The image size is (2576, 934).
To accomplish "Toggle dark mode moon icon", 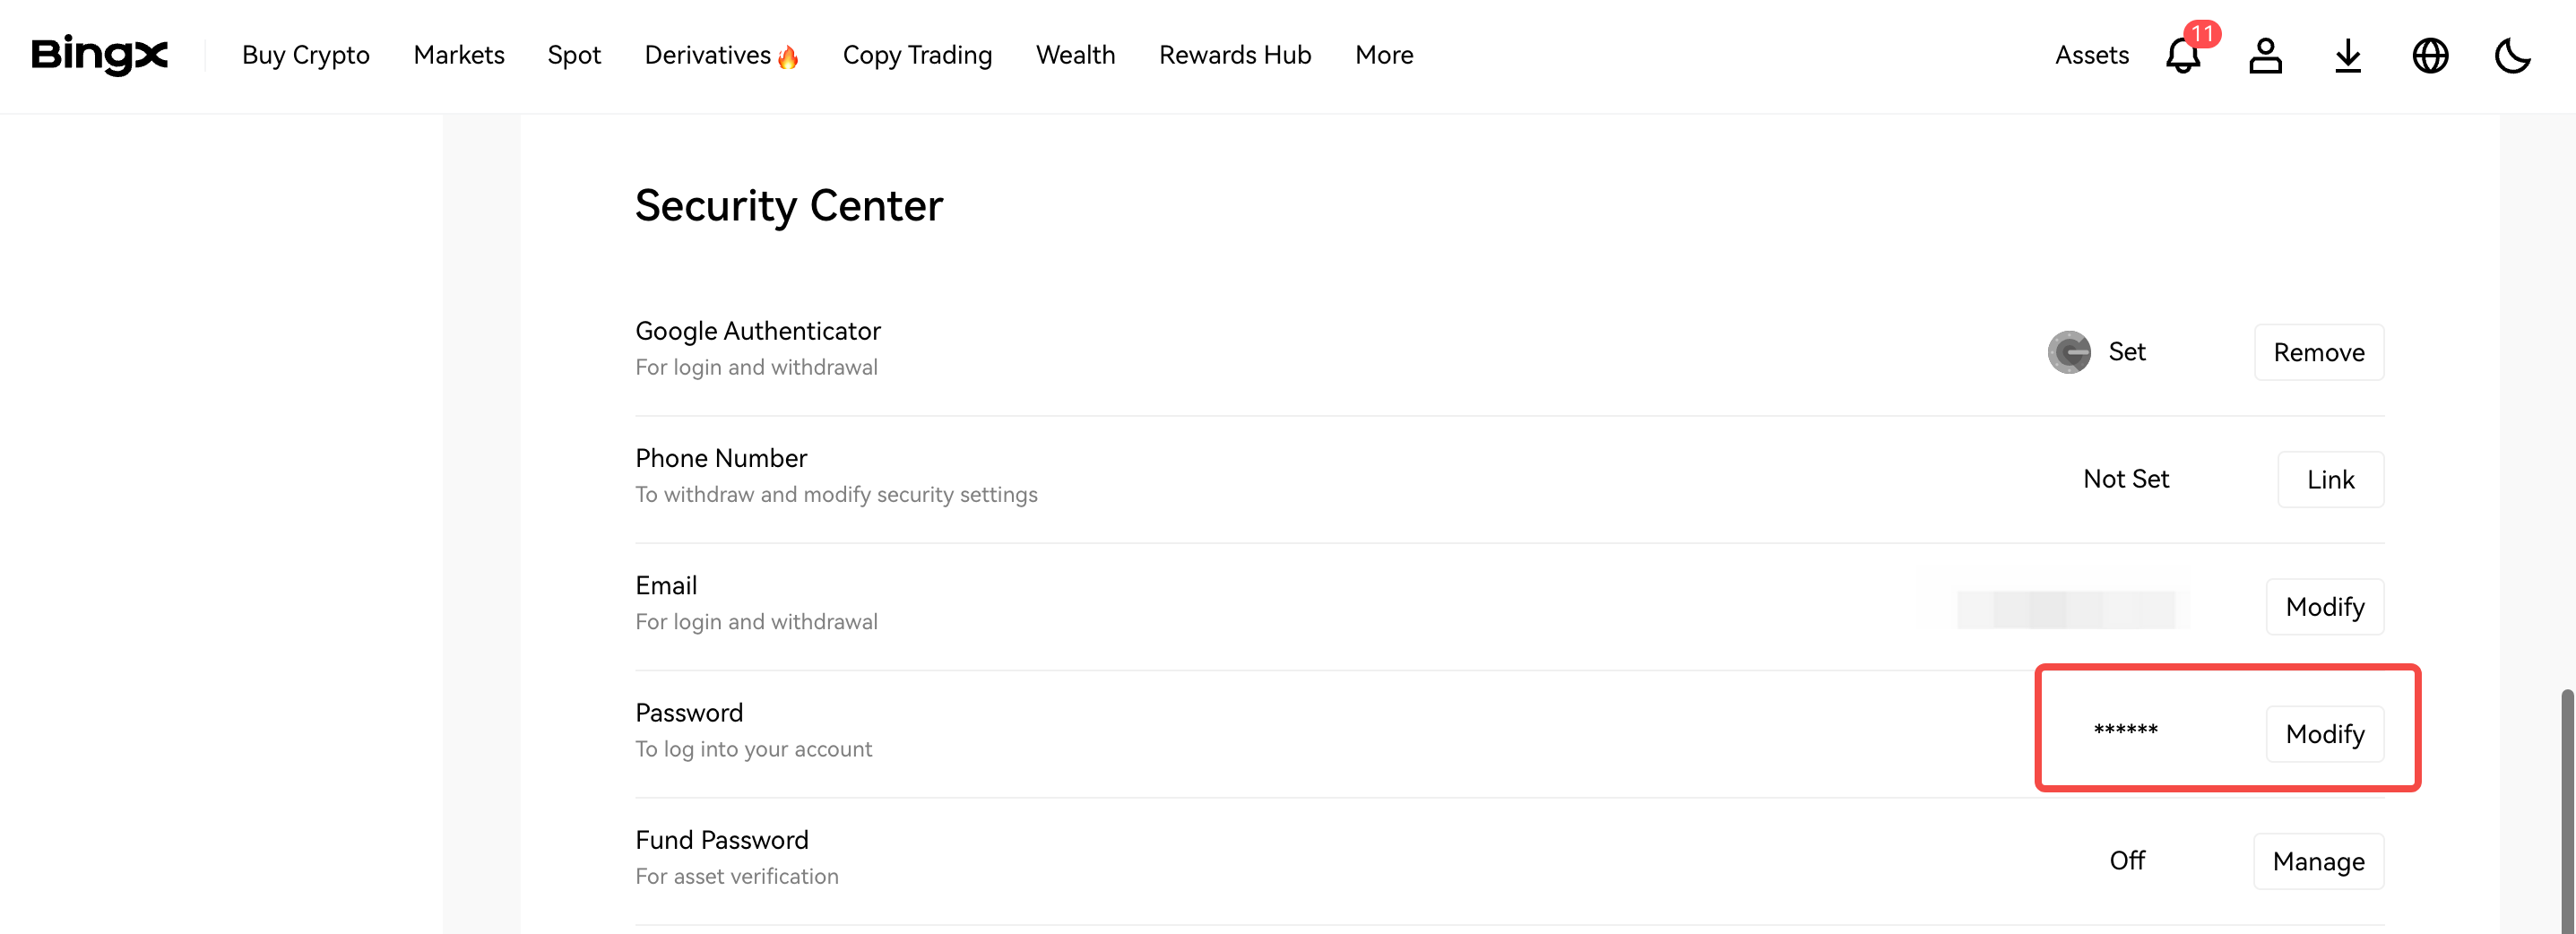I will point(2512,55).
